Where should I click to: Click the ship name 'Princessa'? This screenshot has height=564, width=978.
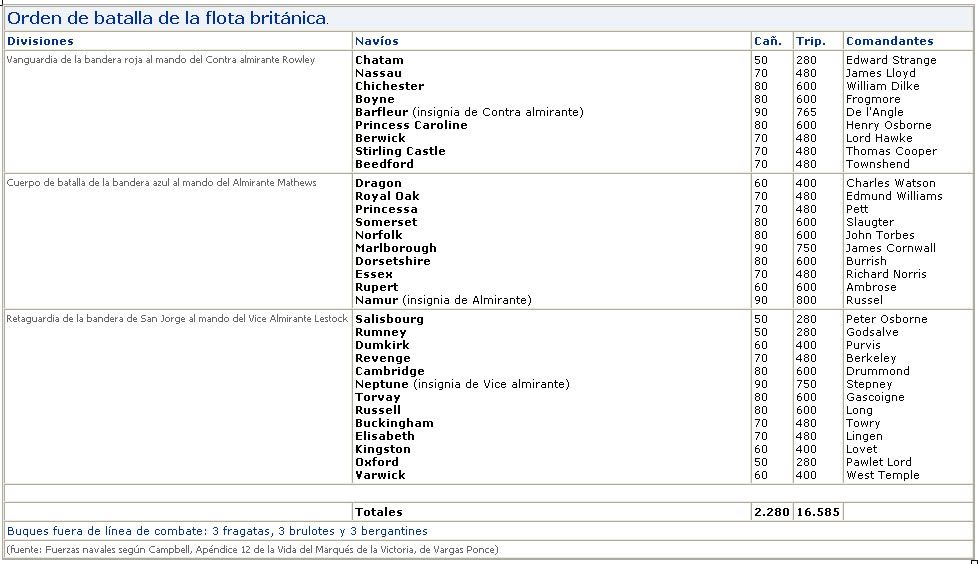[386, 210]
